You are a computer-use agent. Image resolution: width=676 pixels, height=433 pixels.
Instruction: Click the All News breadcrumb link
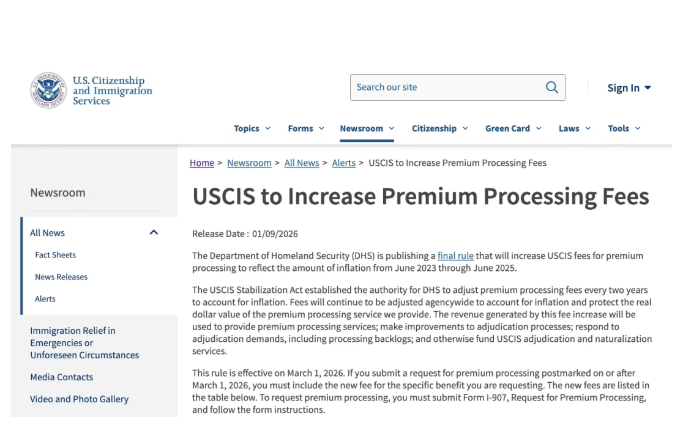[x=301, y=163]
